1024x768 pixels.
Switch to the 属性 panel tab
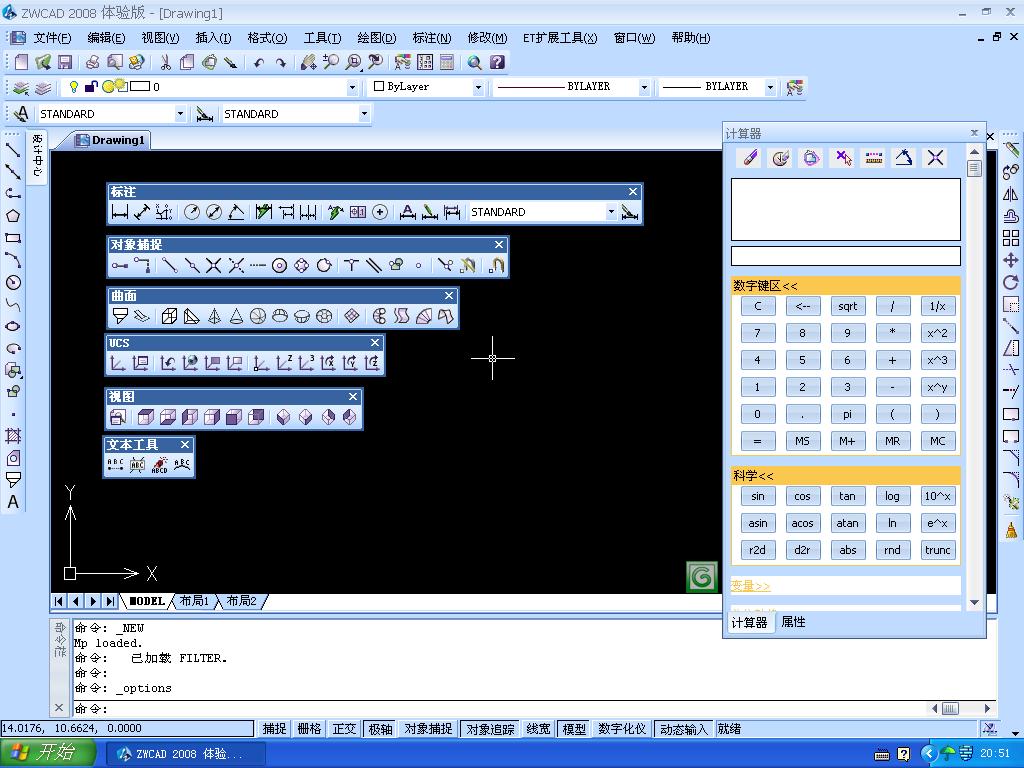(x=793, y=622)
